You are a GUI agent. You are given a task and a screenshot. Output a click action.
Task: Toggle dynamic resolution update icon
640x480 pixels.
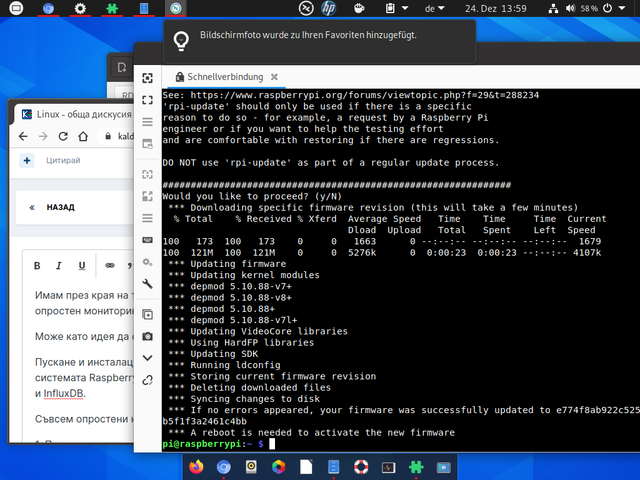(x=147, y=175)
